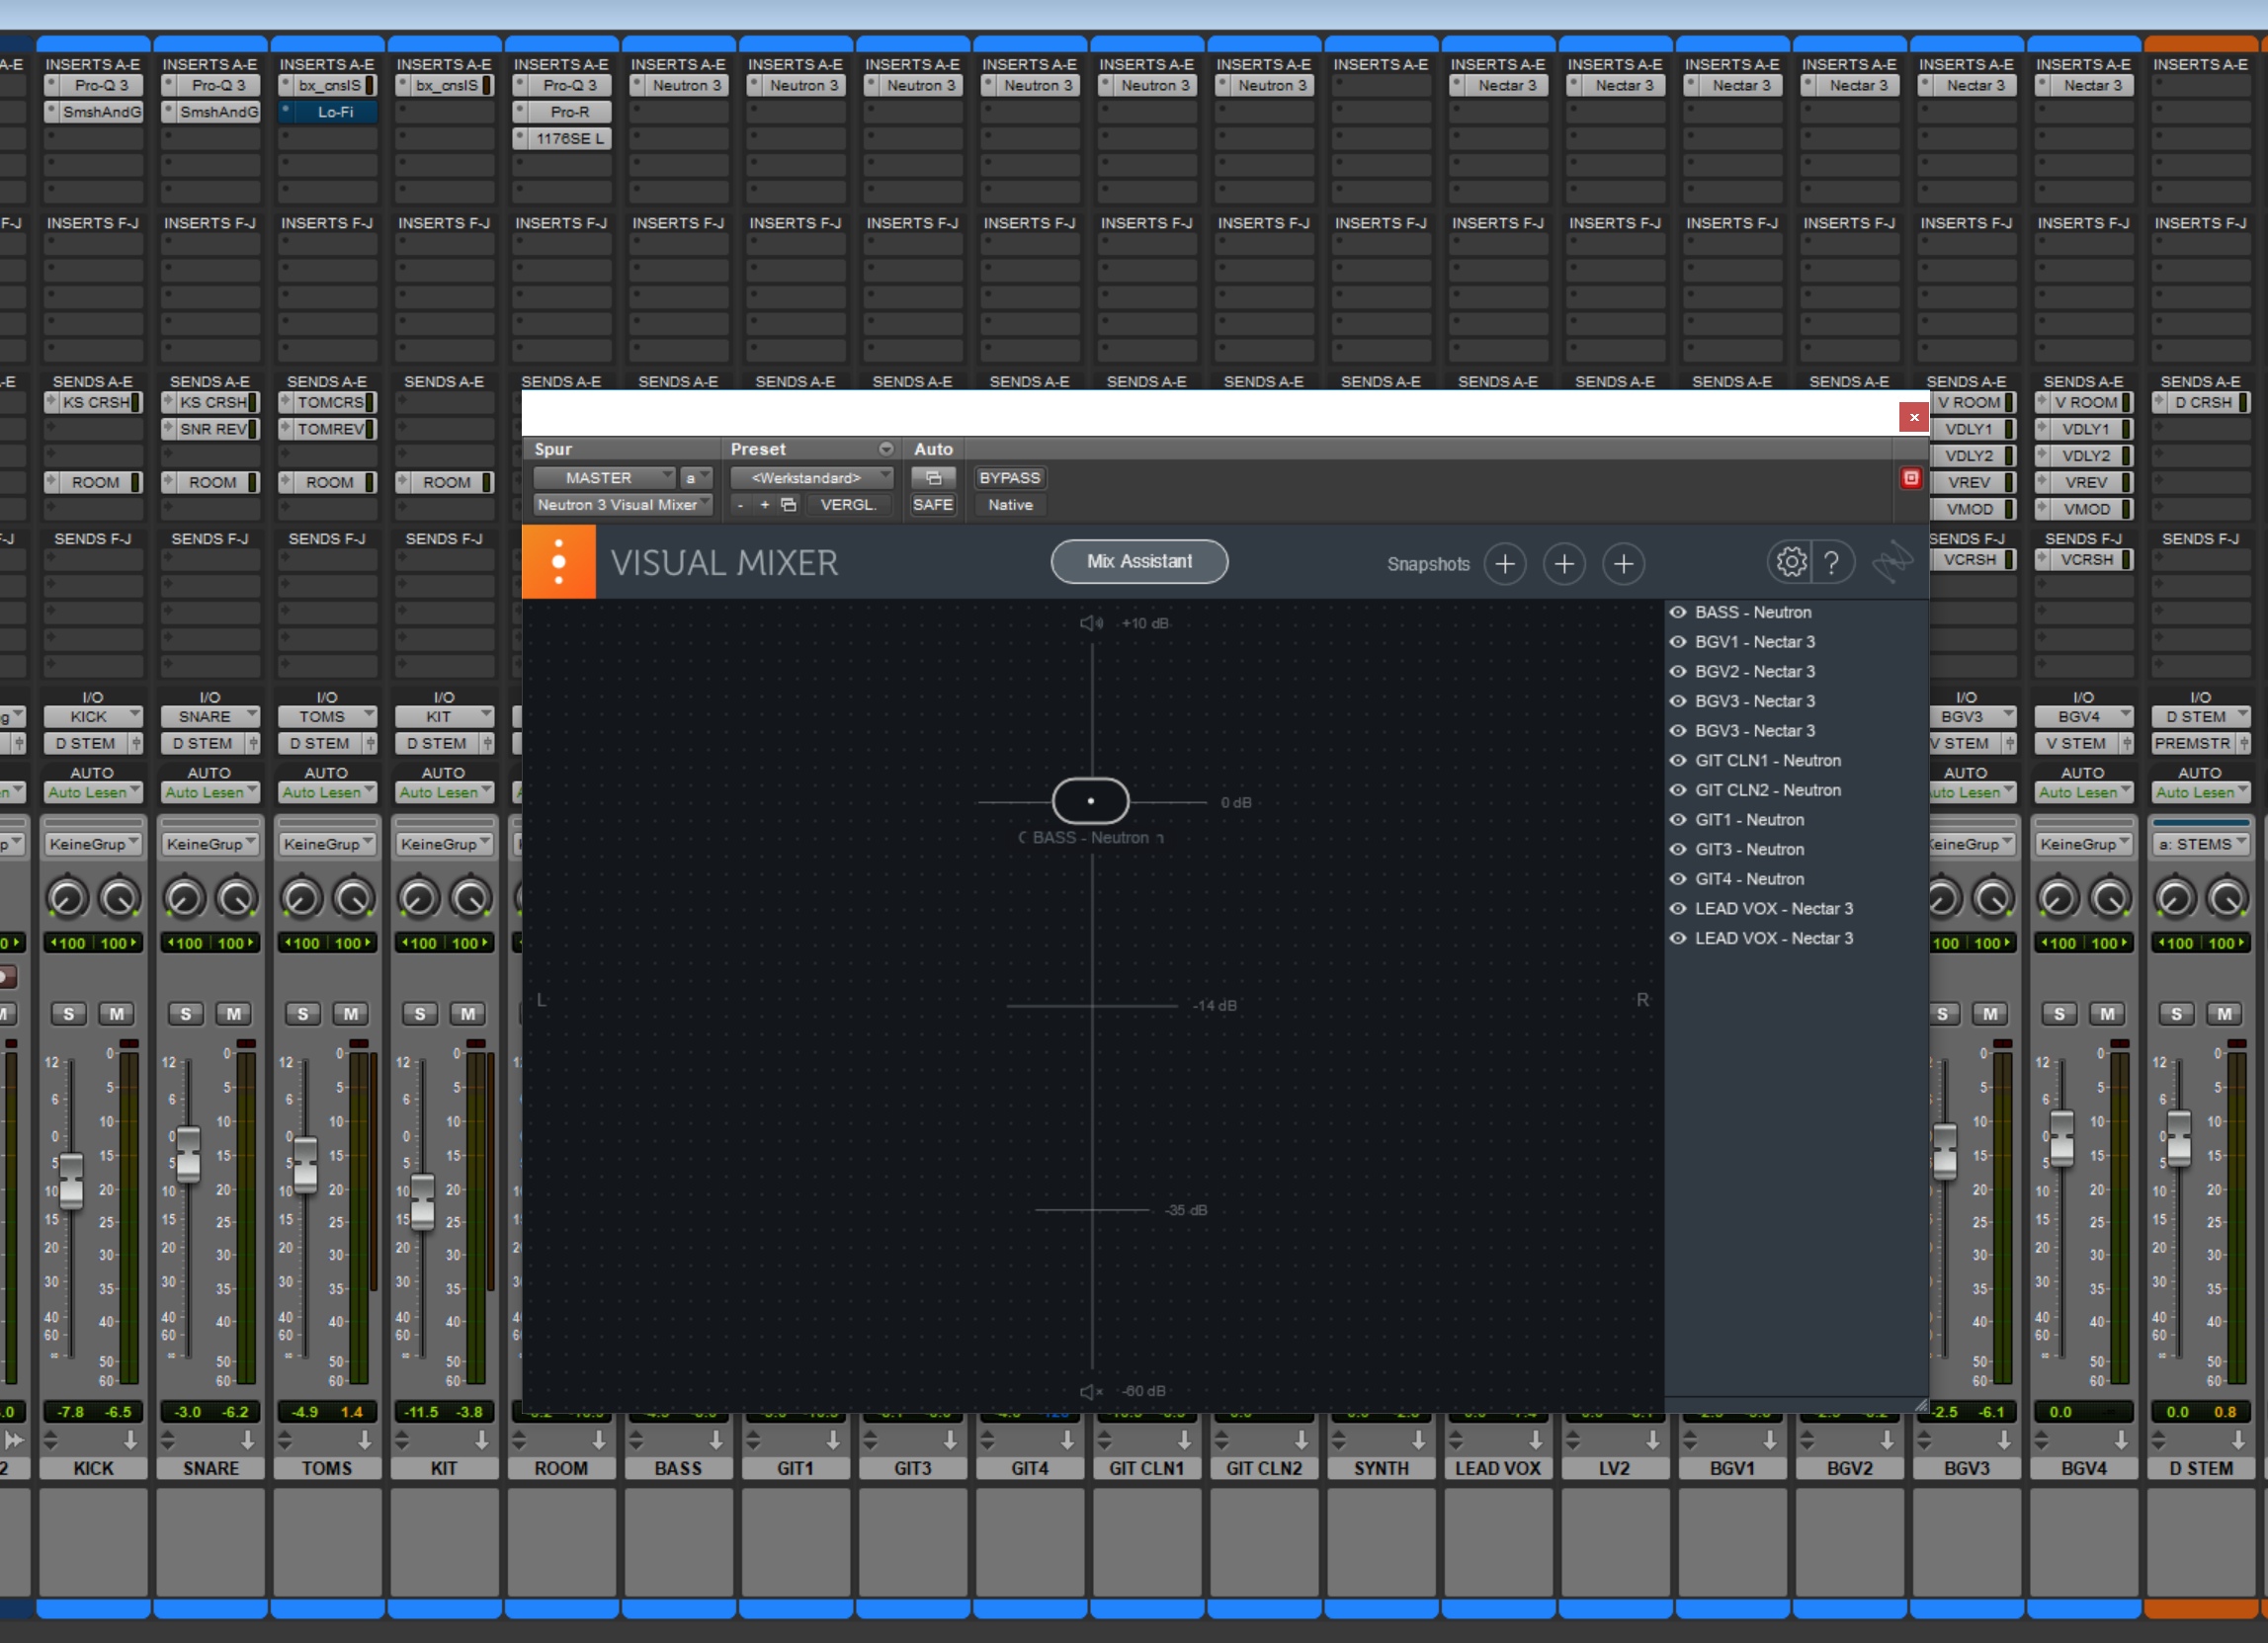Click the muted speaker icon at -60 dB

tap(1091, 1391)
